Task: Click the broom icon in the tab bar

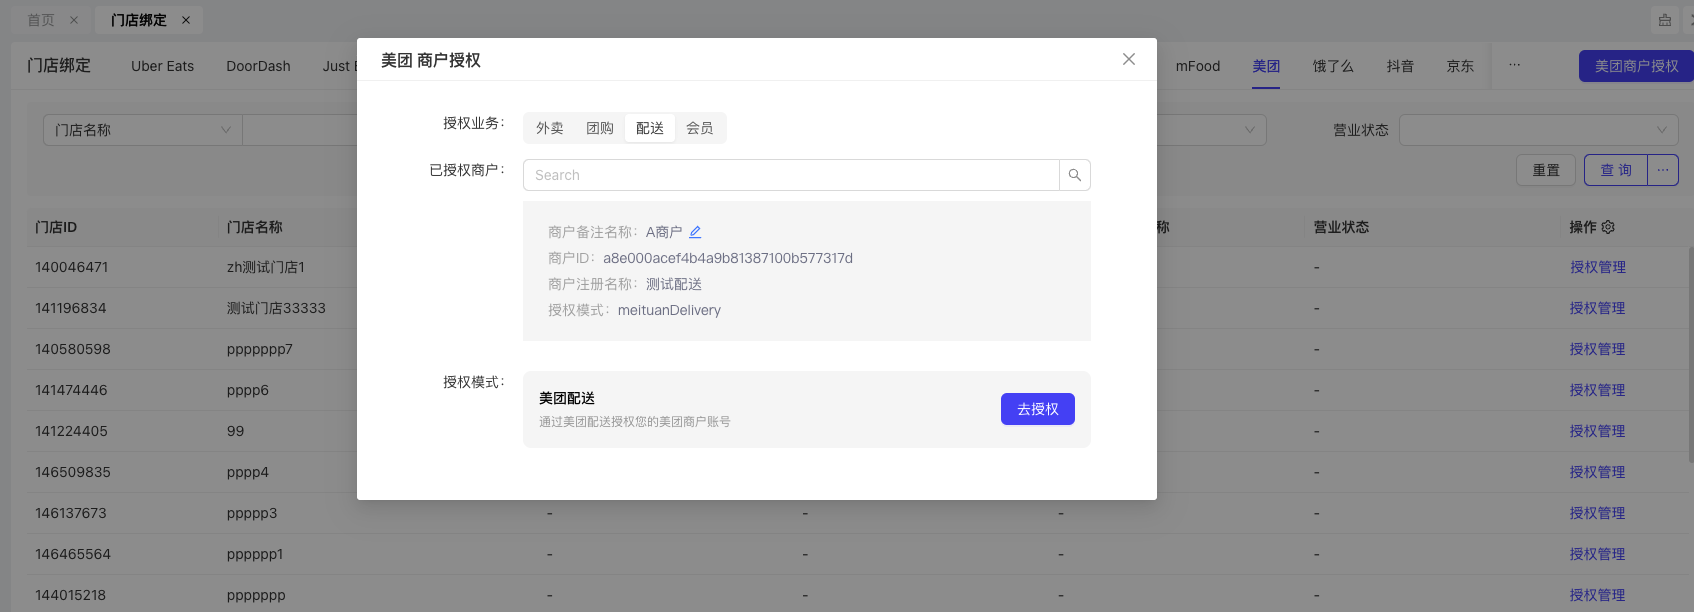Action: 1665,20
